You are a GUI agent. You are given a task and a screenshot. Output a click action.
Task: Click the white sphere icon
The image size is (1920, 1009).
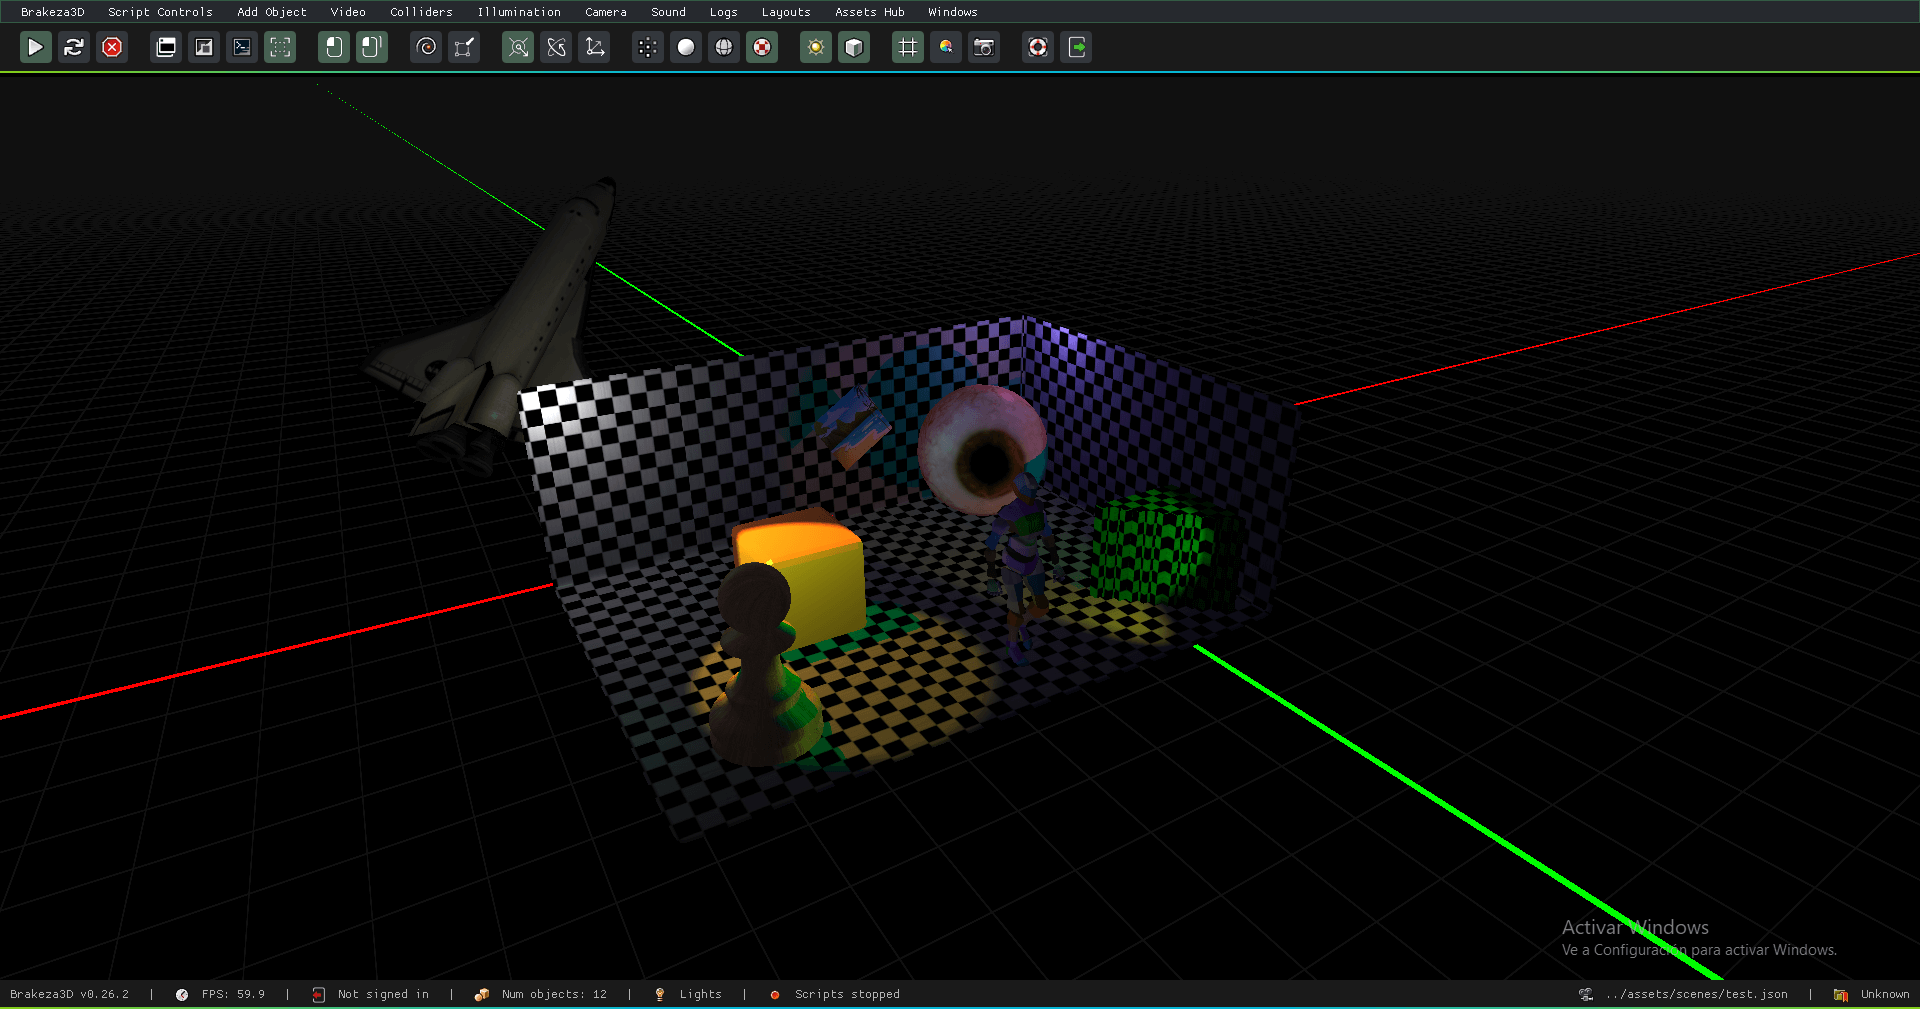tap(686, 47)
